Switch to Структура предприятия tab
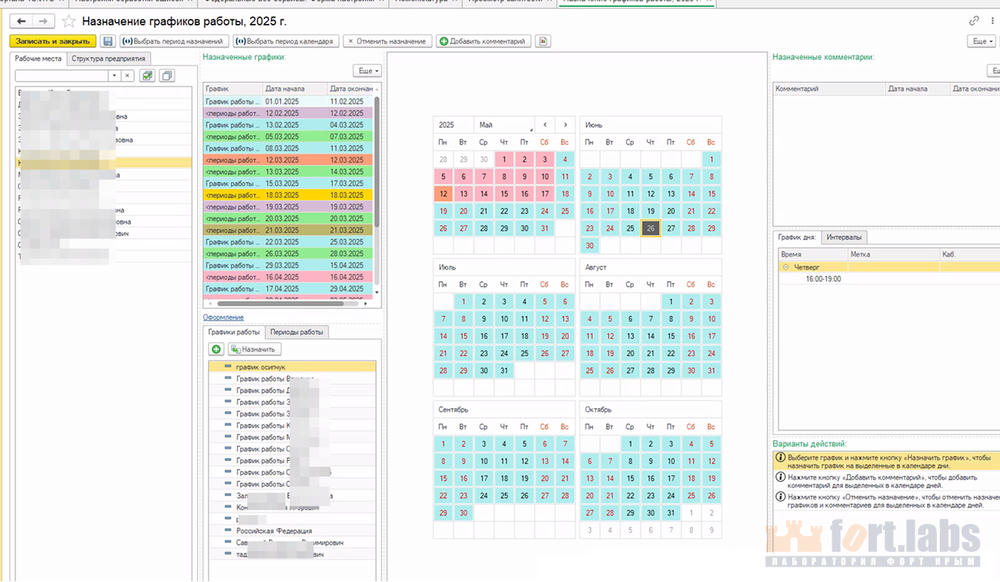This screenshot has width=1000, height=582. coord(107,58)
